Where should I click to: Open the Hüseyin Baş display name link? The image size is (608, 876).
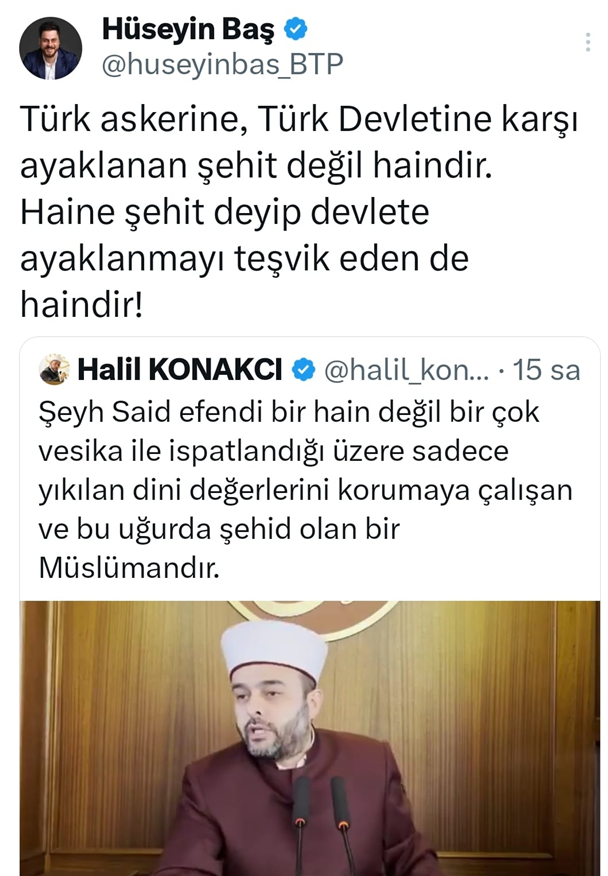point(188,30)
